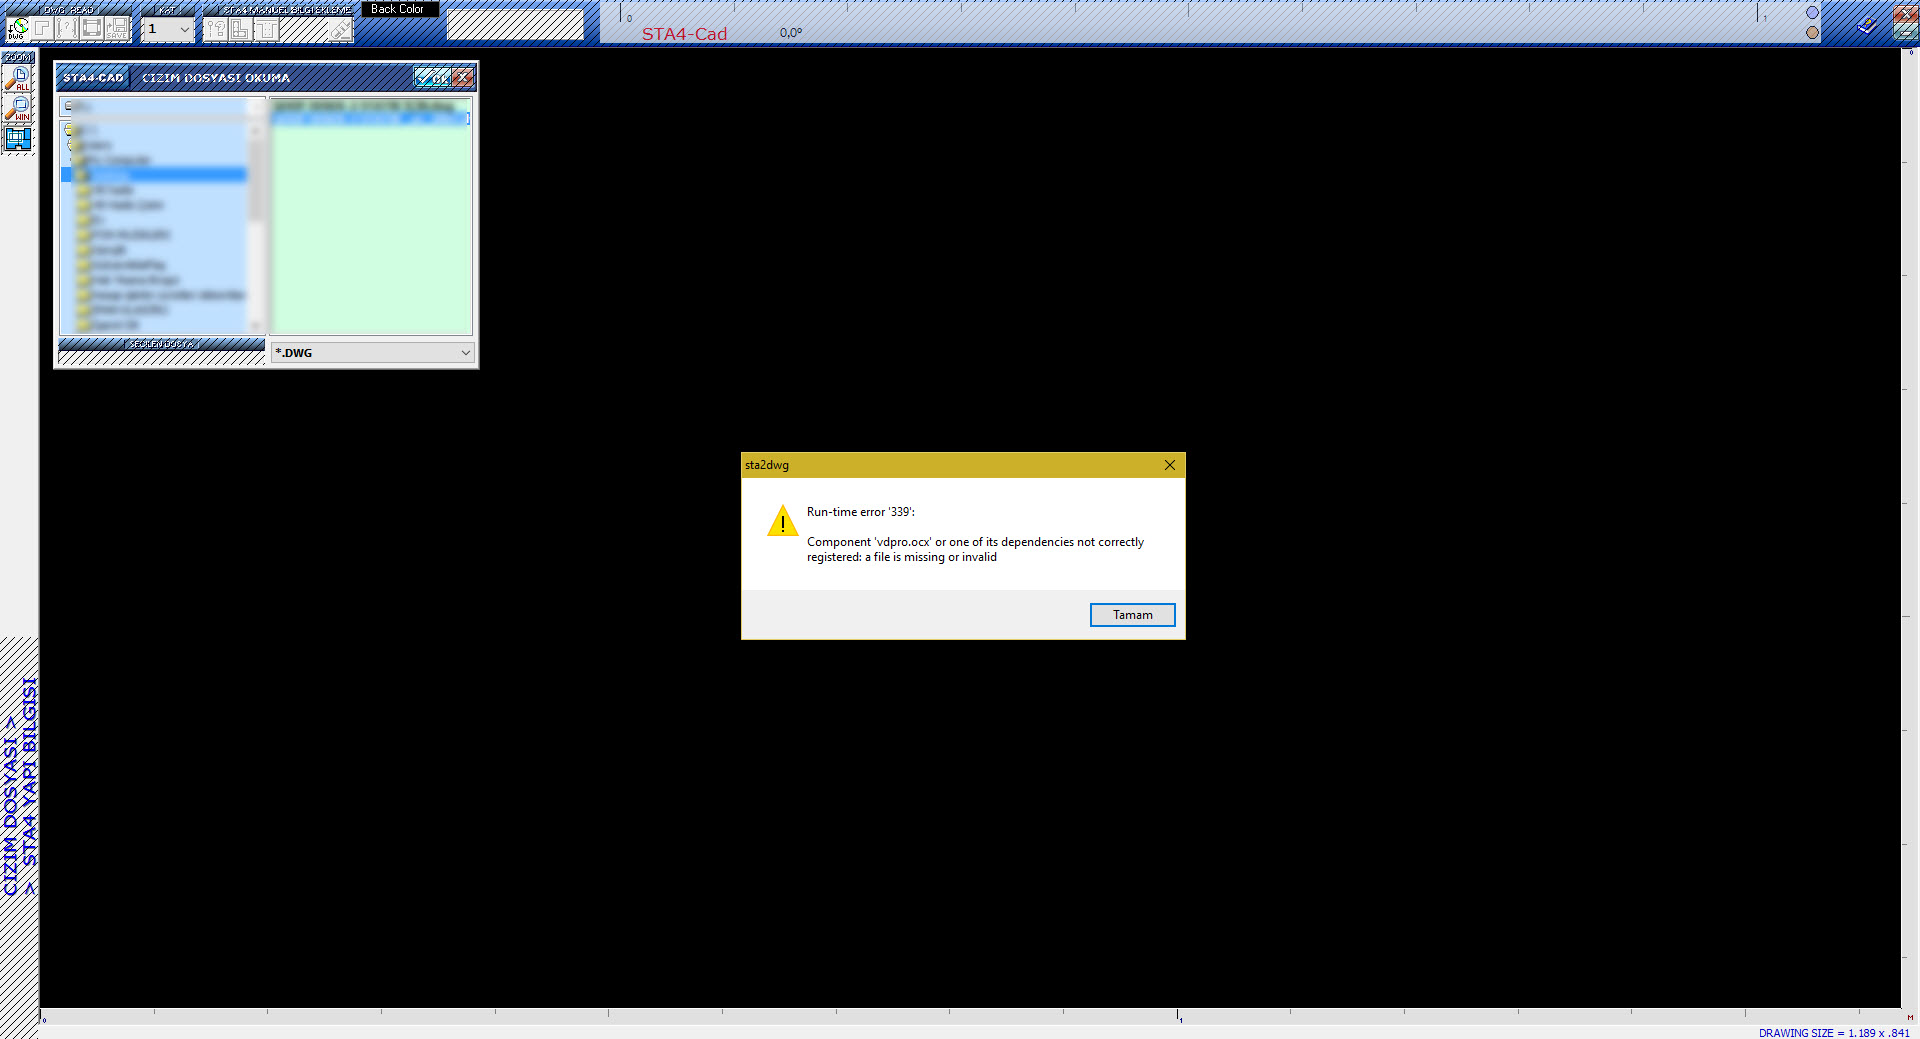
Task: Open the drive selector combo box
Action: click(162, 106)
